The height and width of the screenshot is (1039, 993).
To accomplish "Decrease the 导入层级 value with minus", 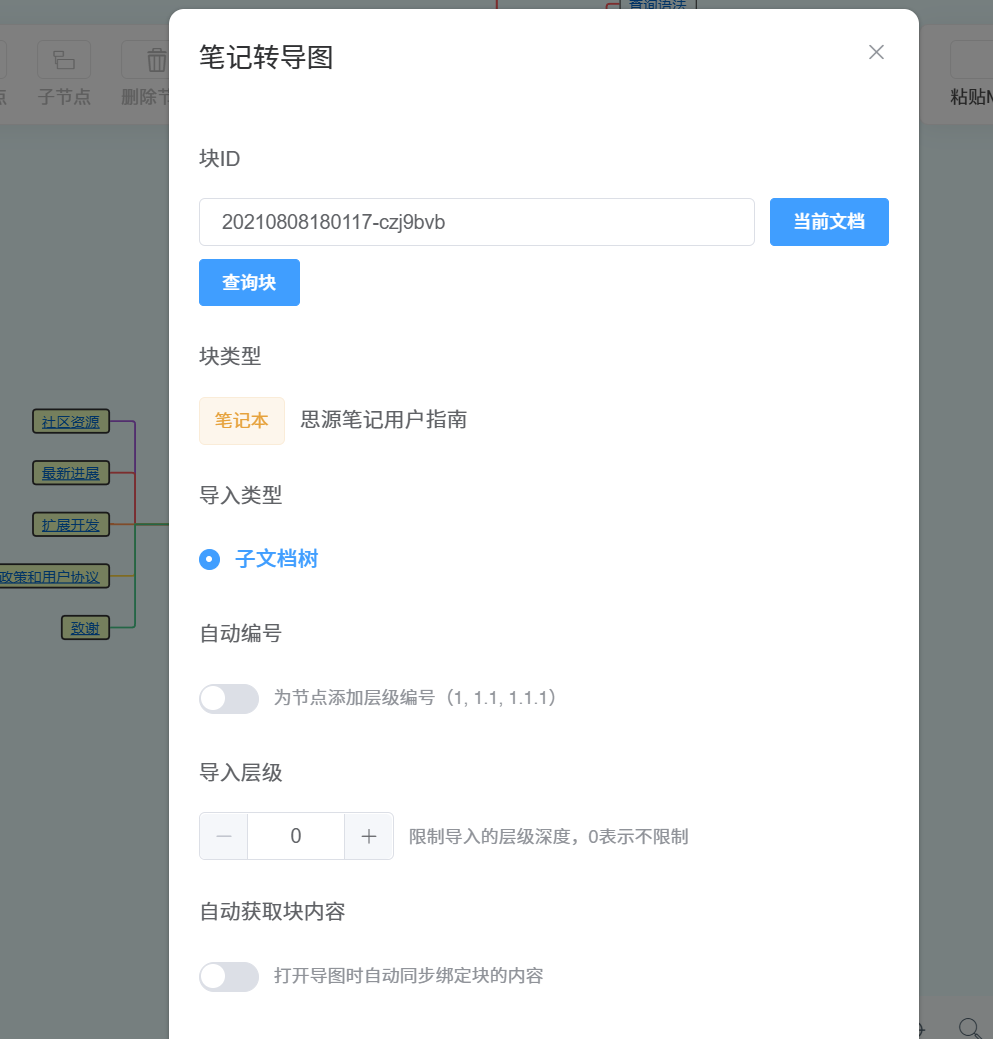I will point(224,836).
